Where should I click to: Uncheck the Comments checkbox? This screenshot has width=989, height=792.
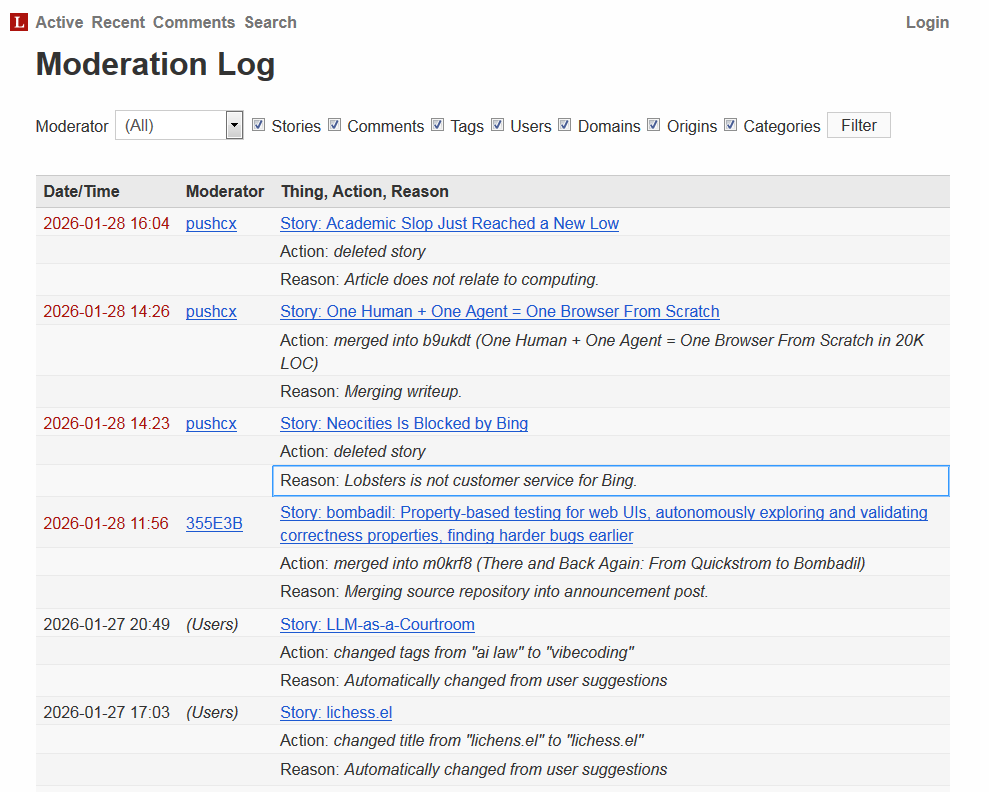(334, 125)
